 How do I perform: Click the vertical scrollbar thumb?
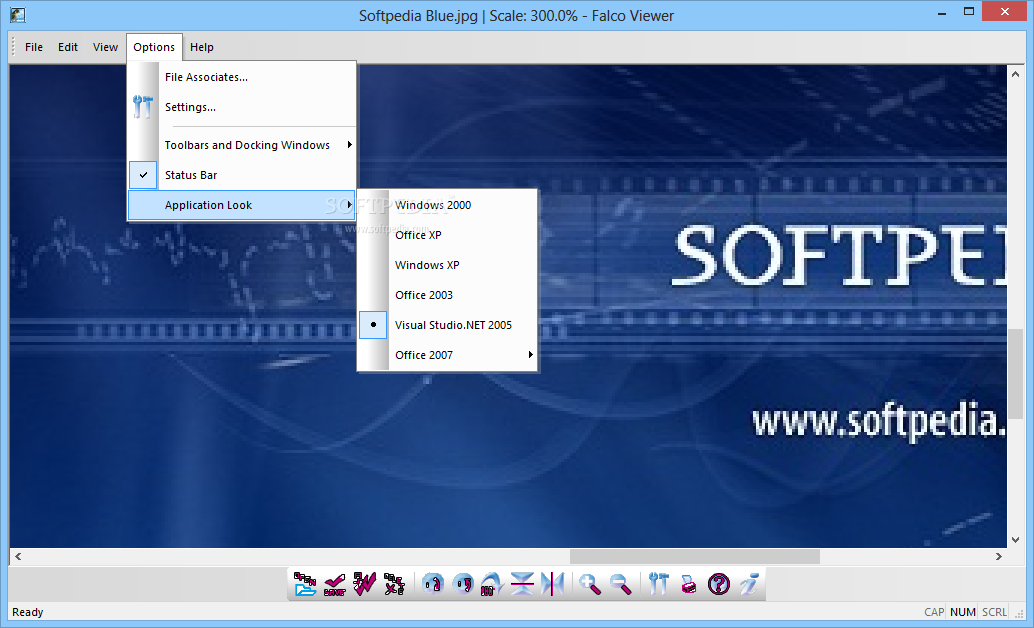click(x=1016, y=373)
